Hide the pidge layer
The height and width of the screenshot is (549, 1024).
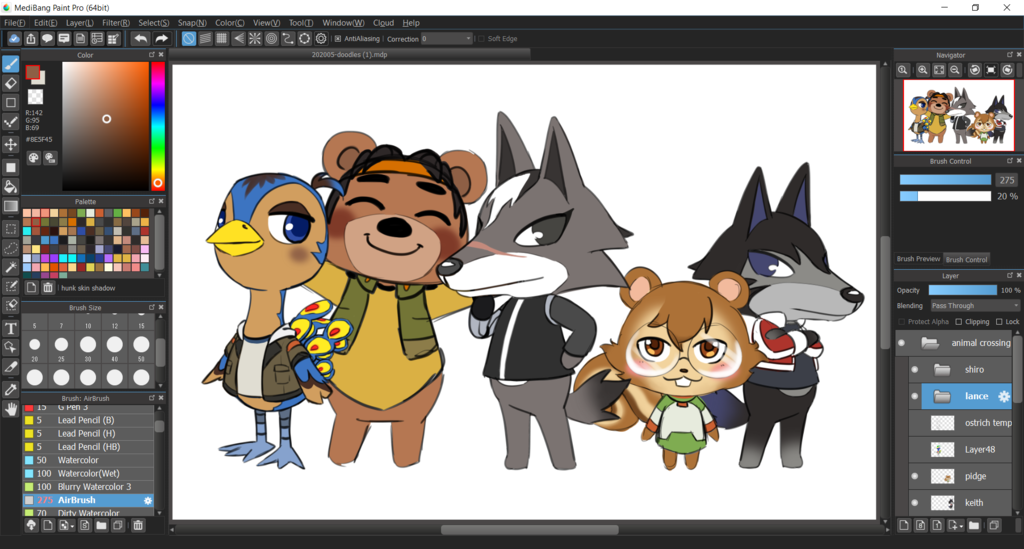pyautogui.click(x=914, y=477)
